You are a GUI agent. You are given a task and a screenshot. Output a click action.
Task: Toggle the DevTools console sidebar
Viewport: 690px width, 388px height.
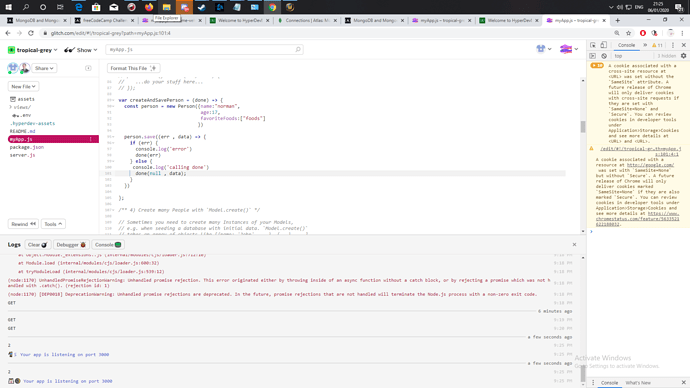click(x=593, y=56)
